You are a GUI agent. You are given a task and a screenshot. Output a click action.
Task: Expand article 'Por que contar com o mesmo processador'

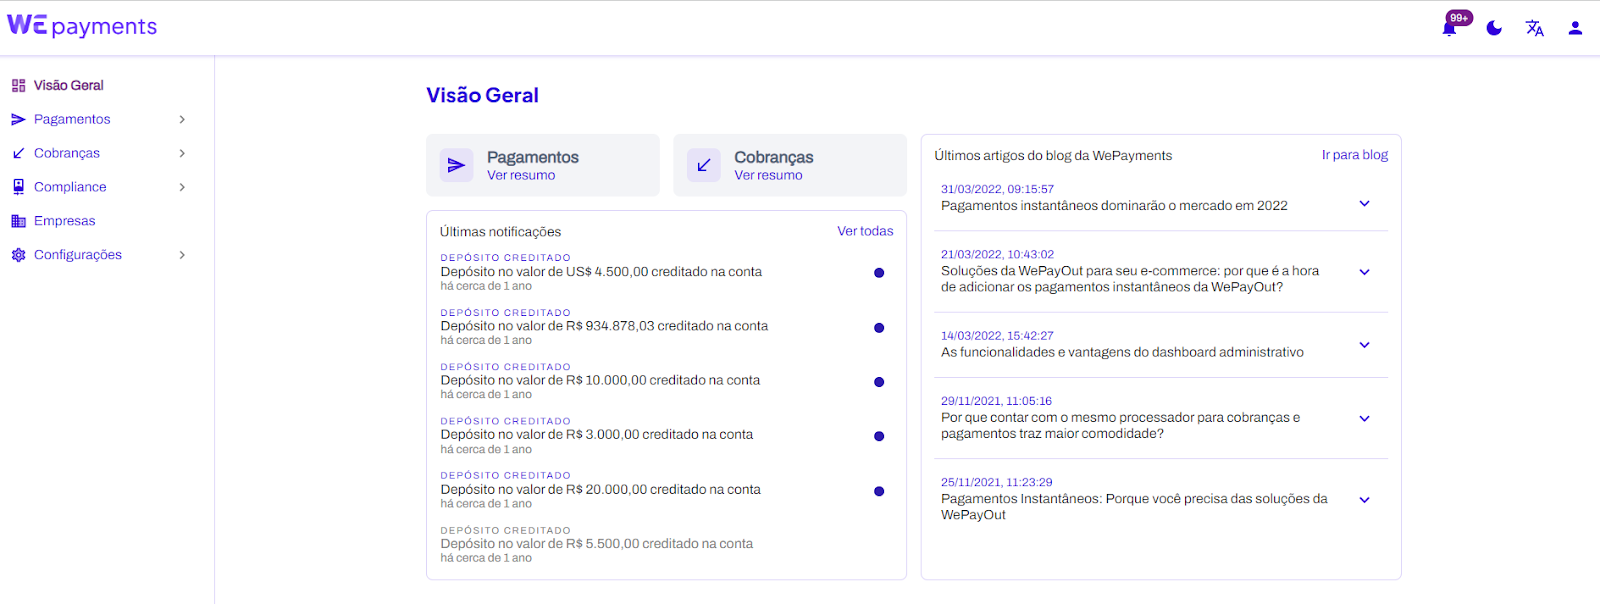click(1364, 419)
